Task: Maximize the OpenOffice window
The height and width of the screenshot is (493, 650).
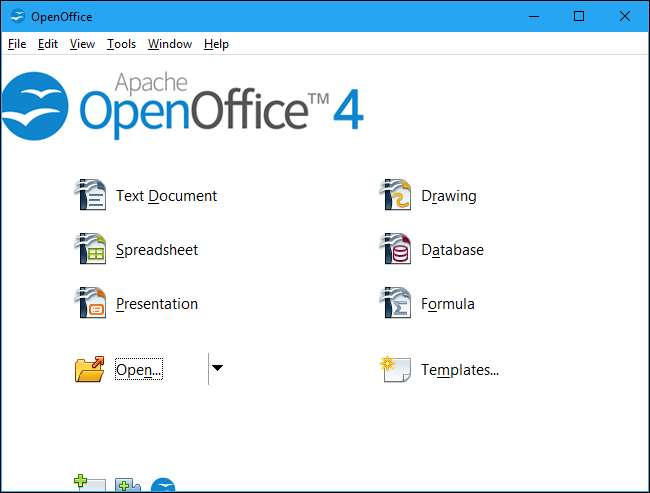Action: [579, 17]
